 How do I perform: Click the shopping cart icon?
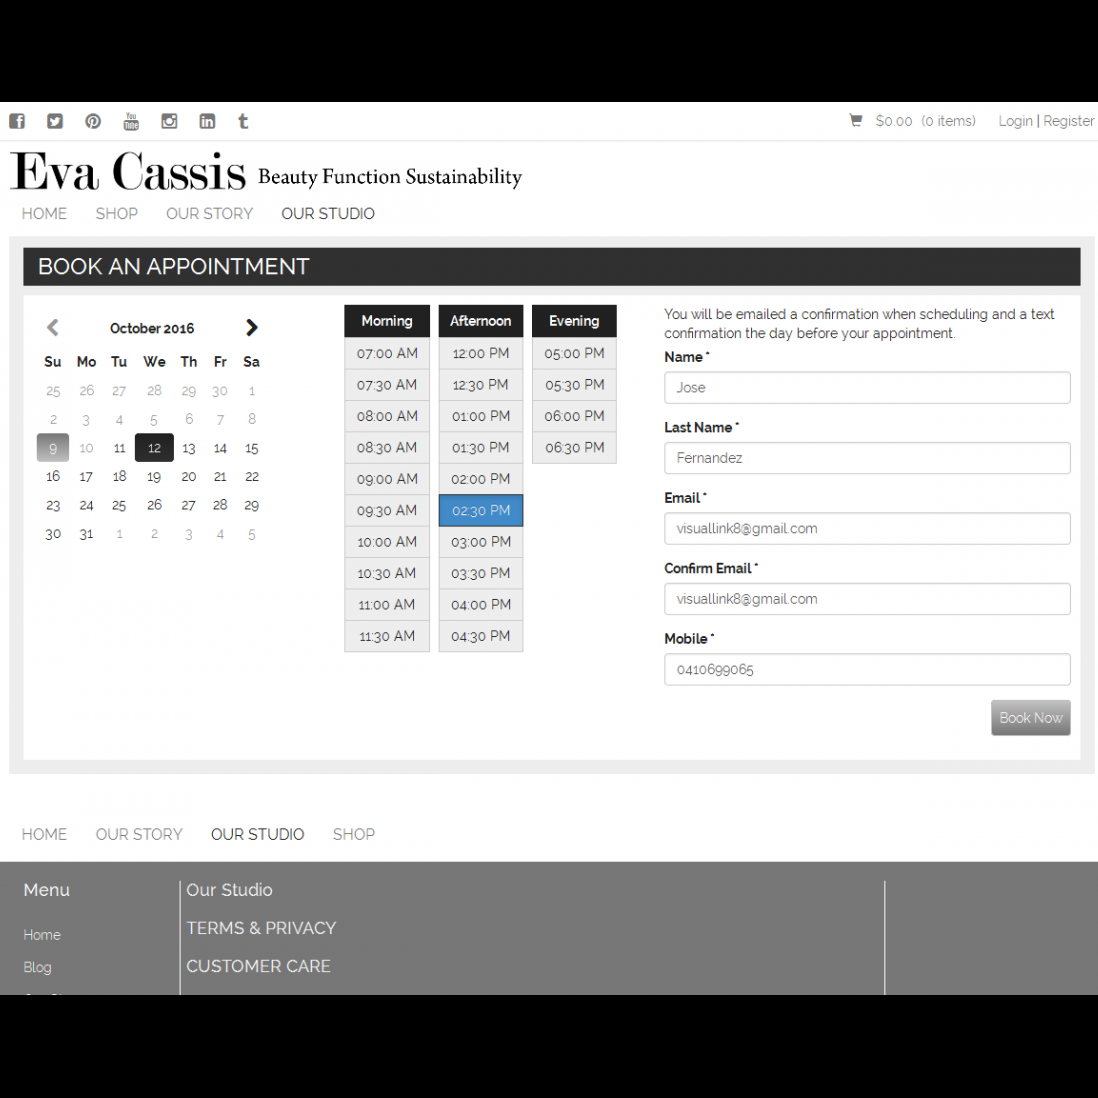point(856,120)
